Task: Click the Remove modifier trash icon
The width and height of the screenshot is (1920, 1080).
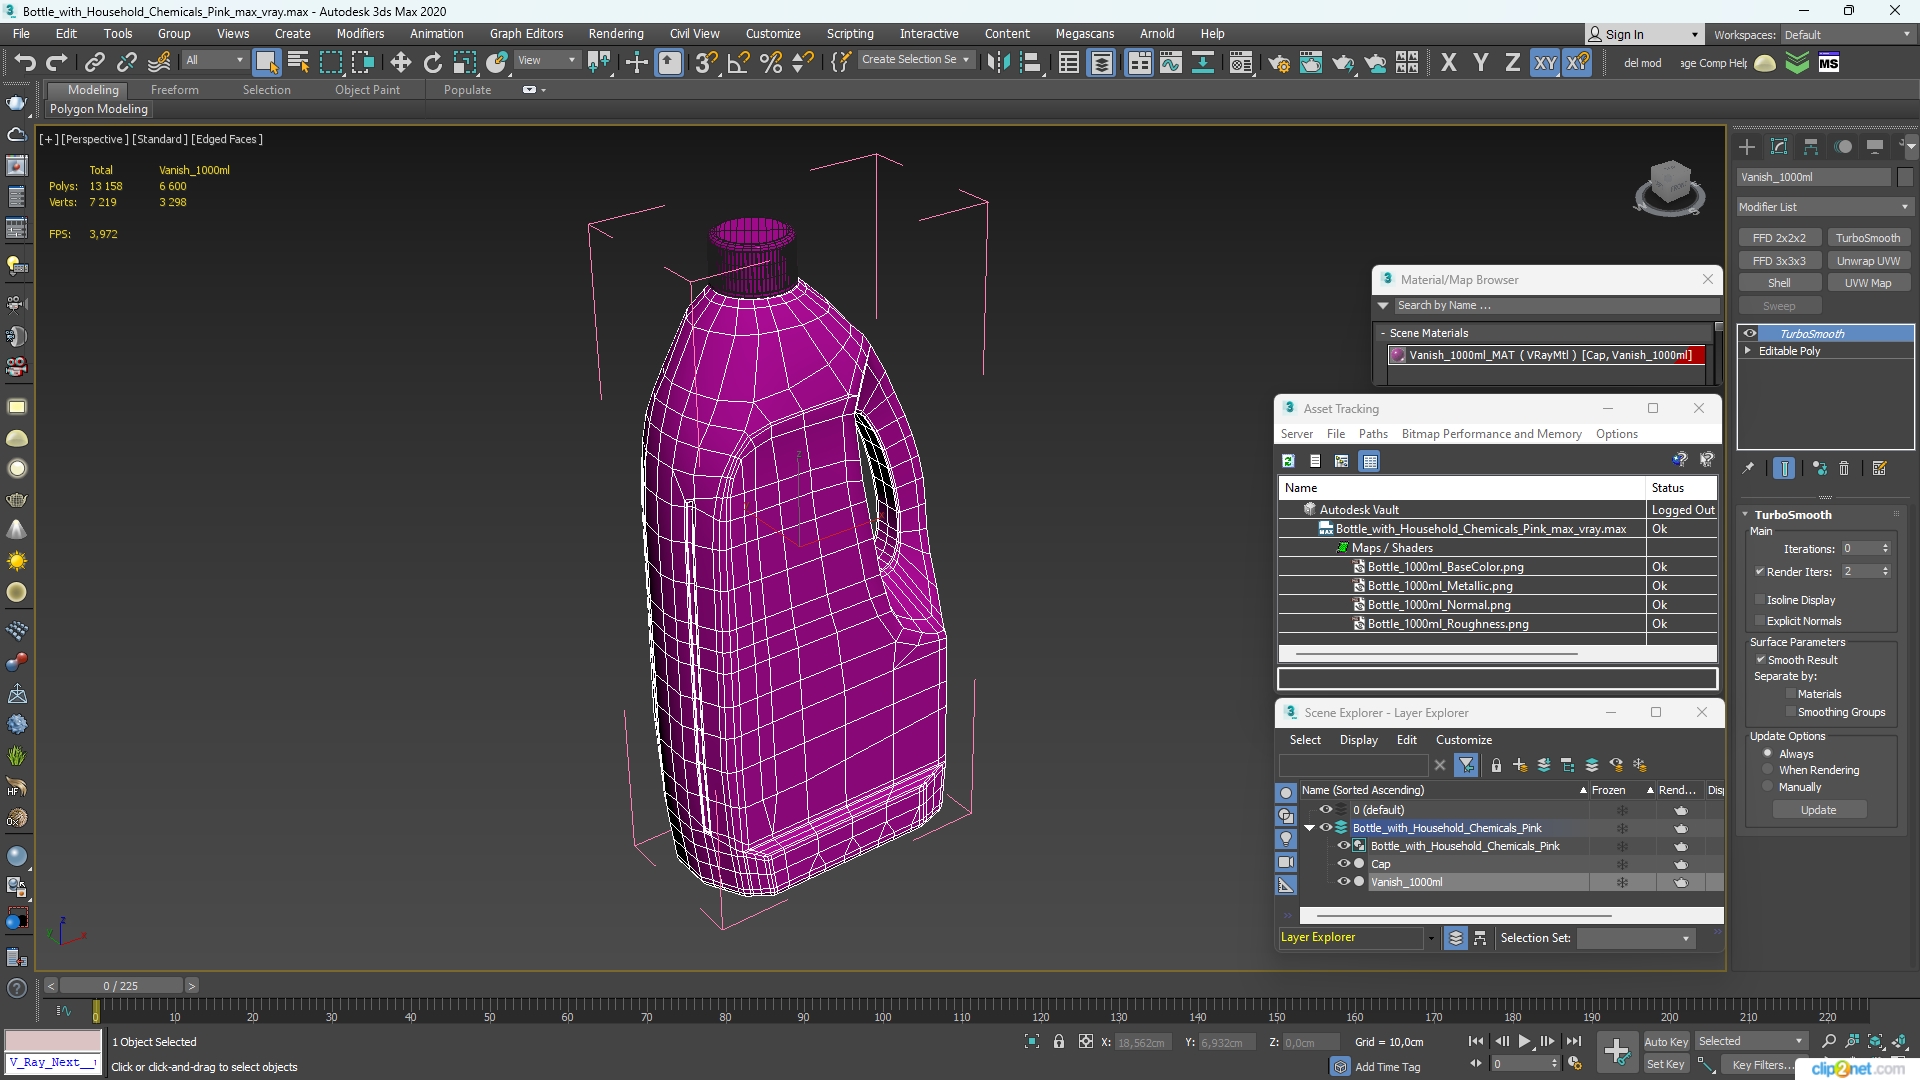Action: pos(1844,468)
